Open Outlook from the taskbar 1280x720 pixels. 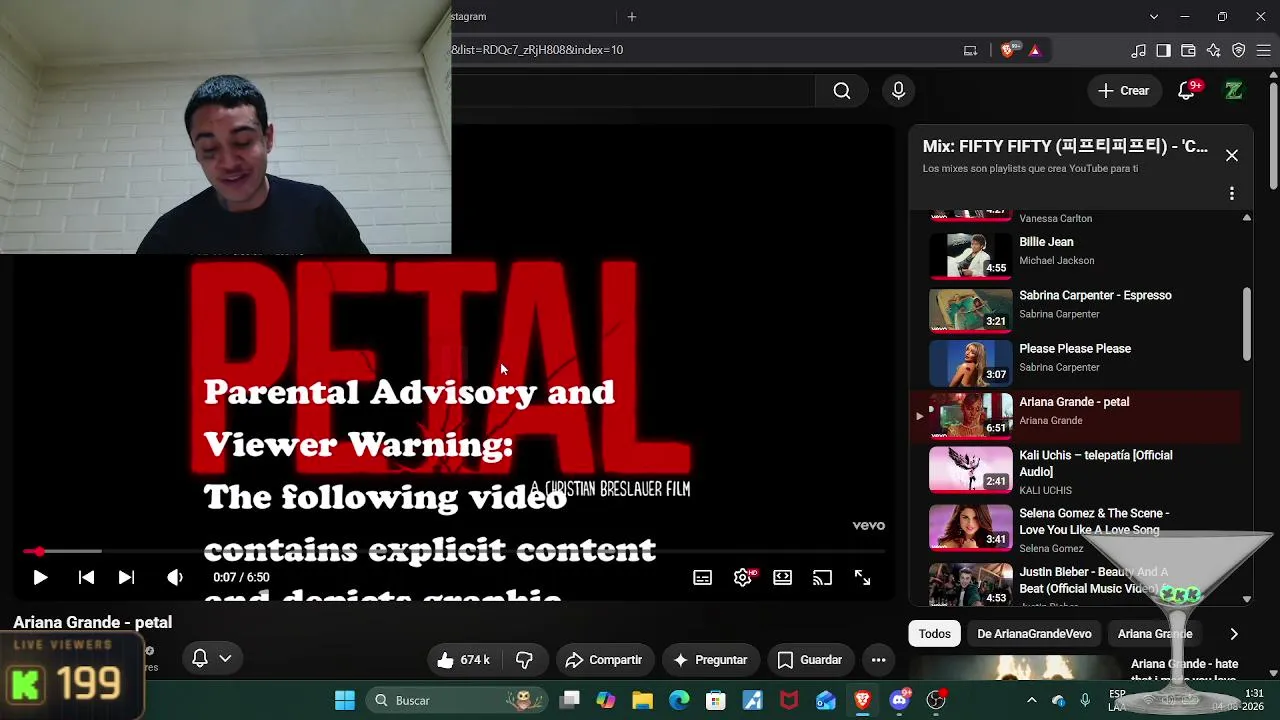pos(826,700)
